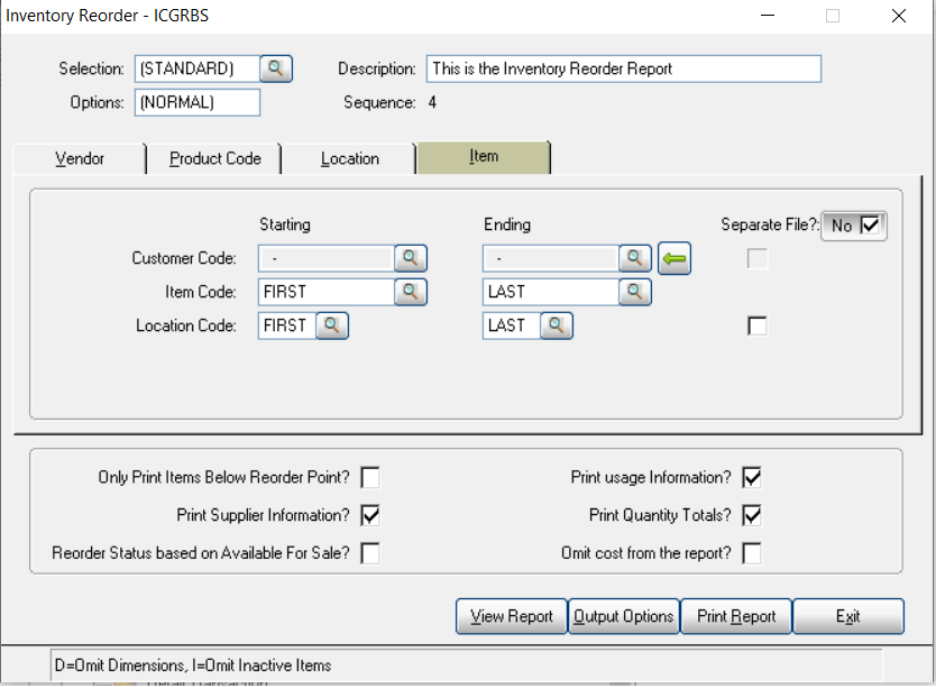Open lookup for Starting Location Code
The height and width of the screenshot is (687, 936).
tap(332, 325)
